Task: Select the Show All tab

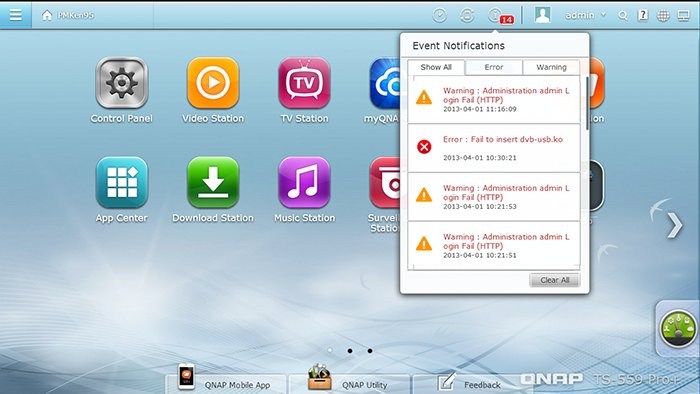Action: 436,67
